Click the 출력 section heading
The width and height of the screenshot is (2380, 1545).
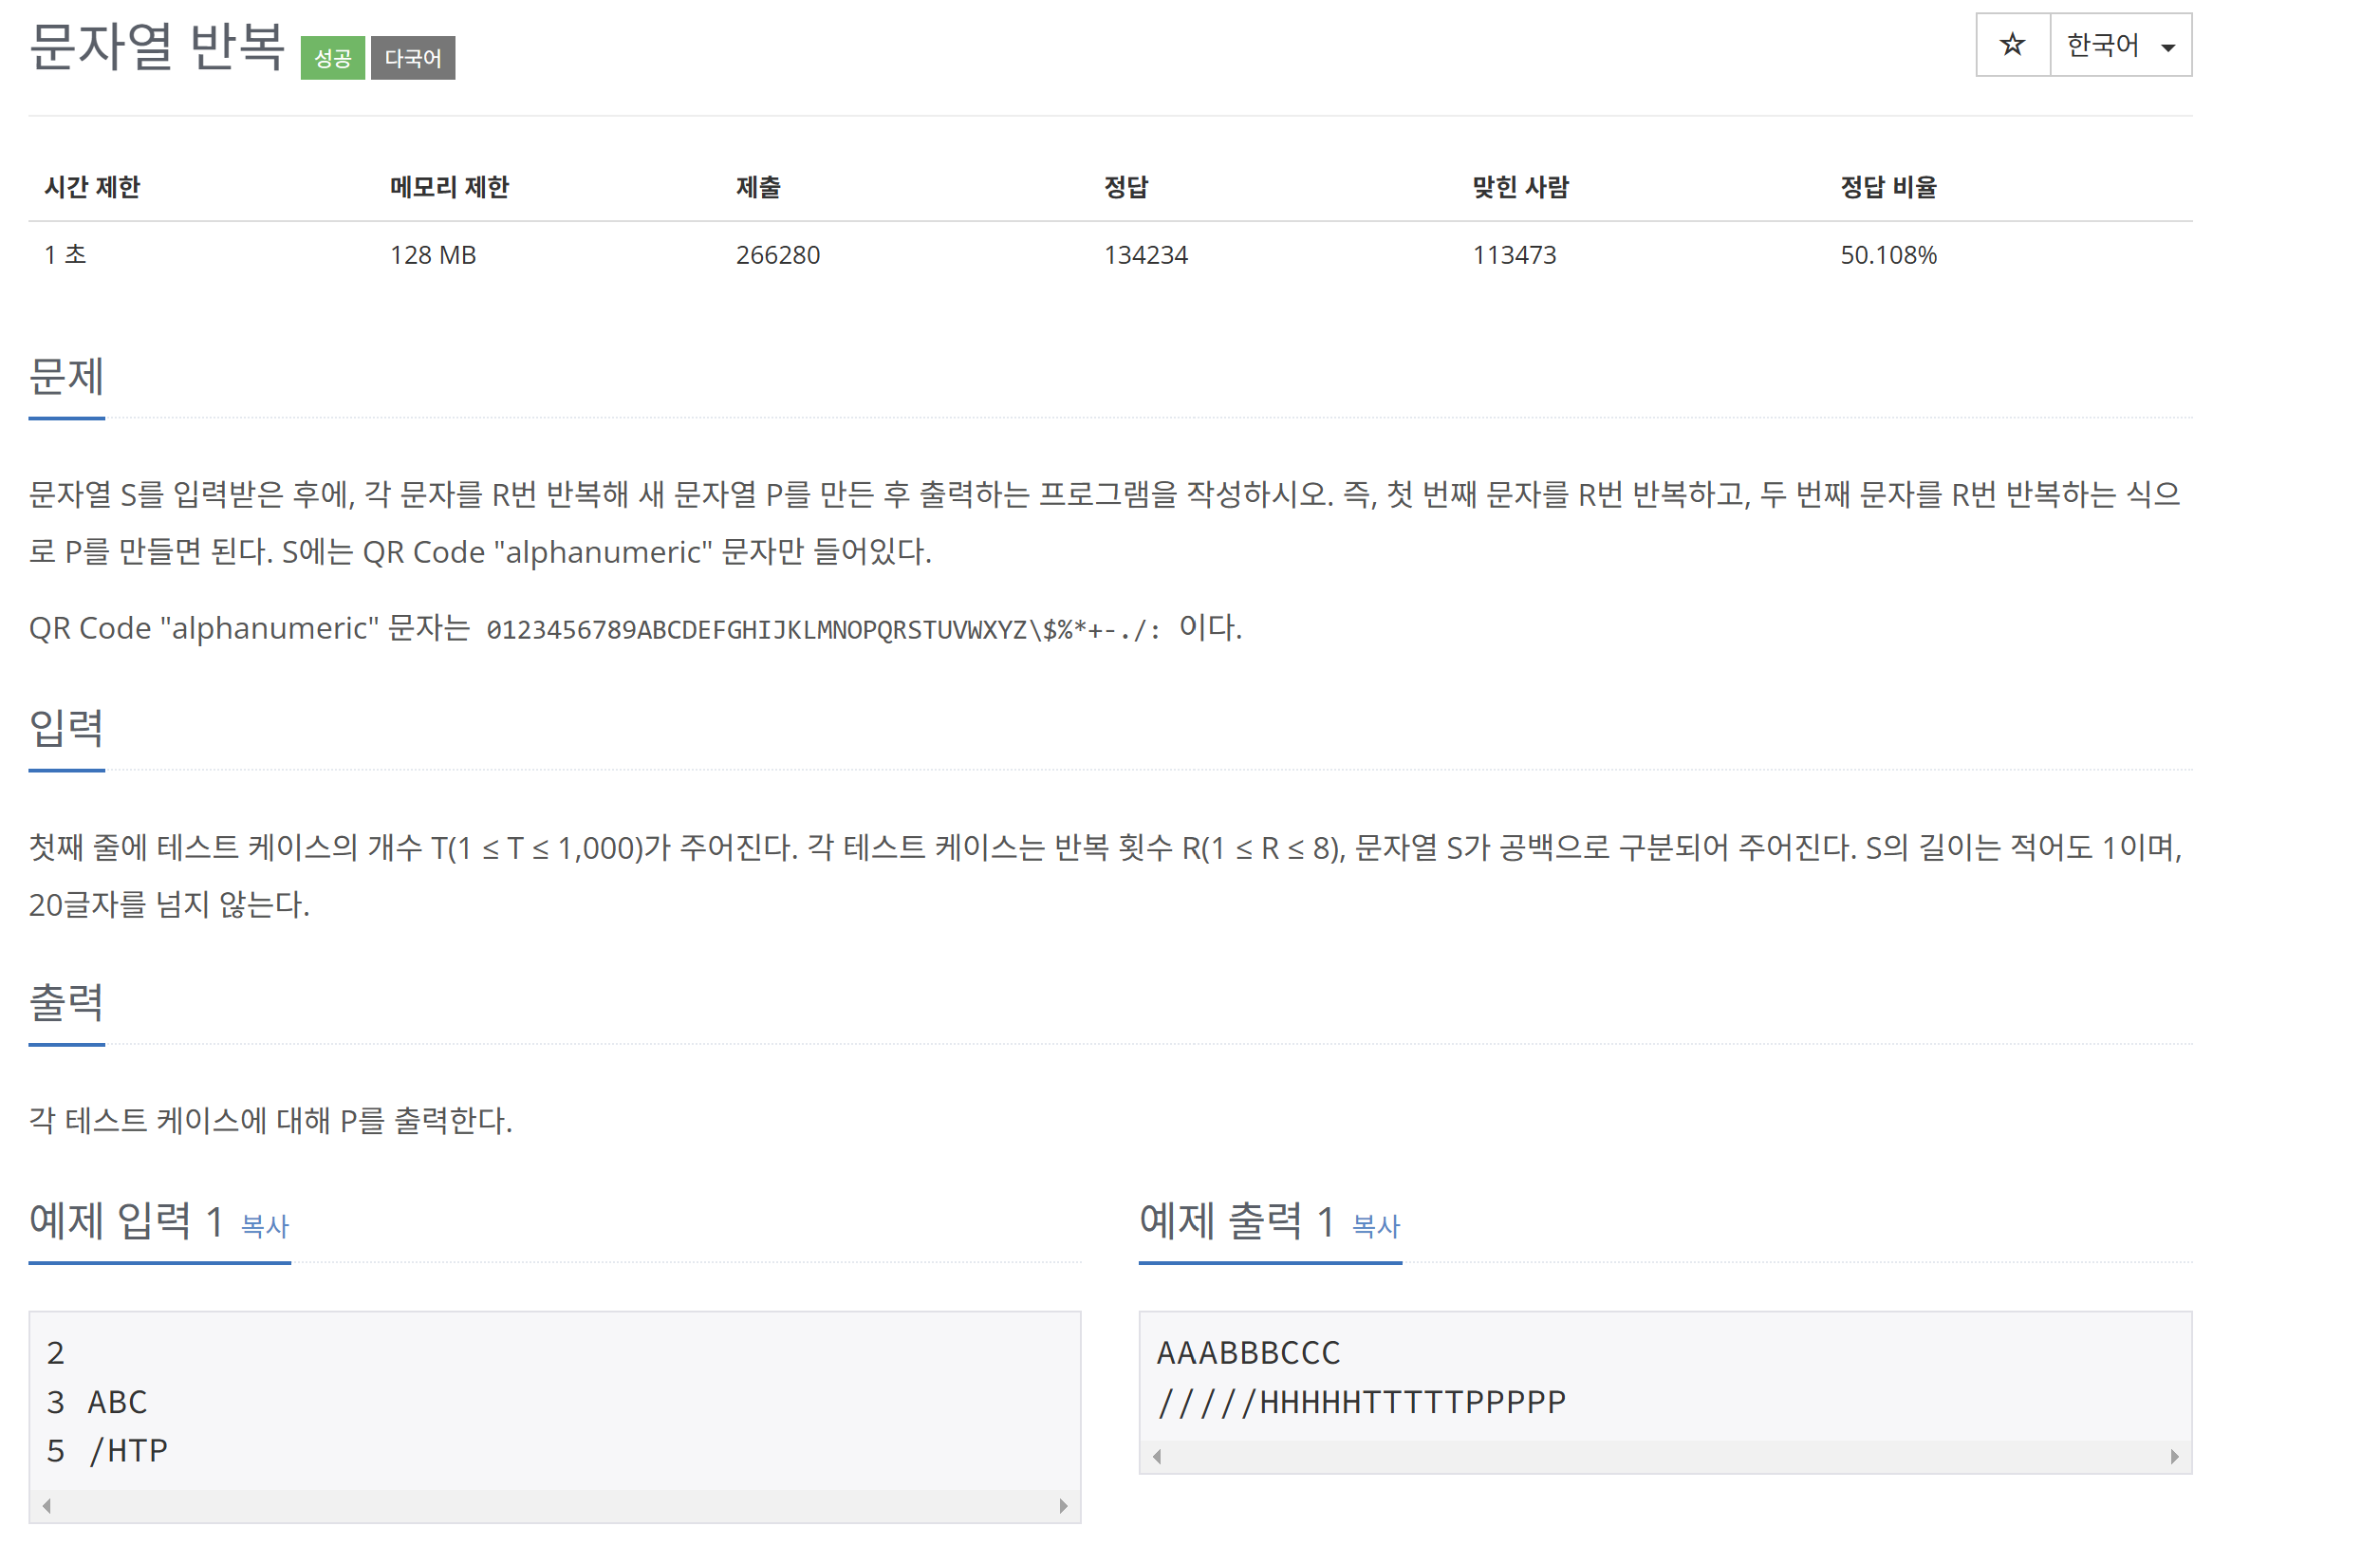[66, 1002]
